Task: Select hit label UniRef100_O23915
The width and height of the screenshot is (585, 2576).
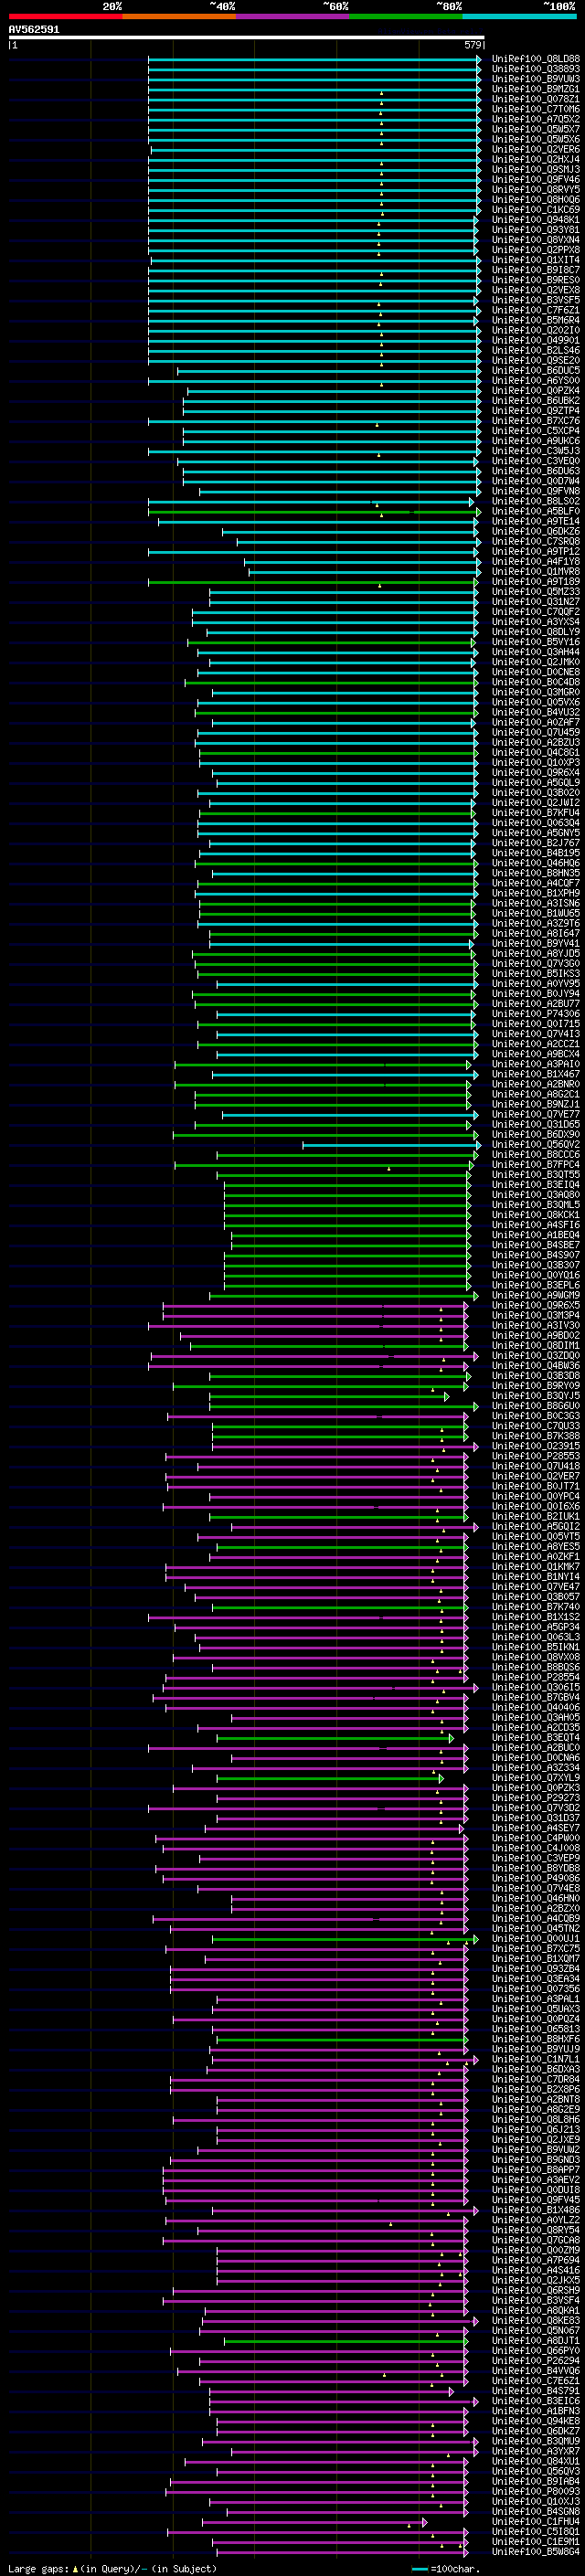Action: pos(536,1446)
